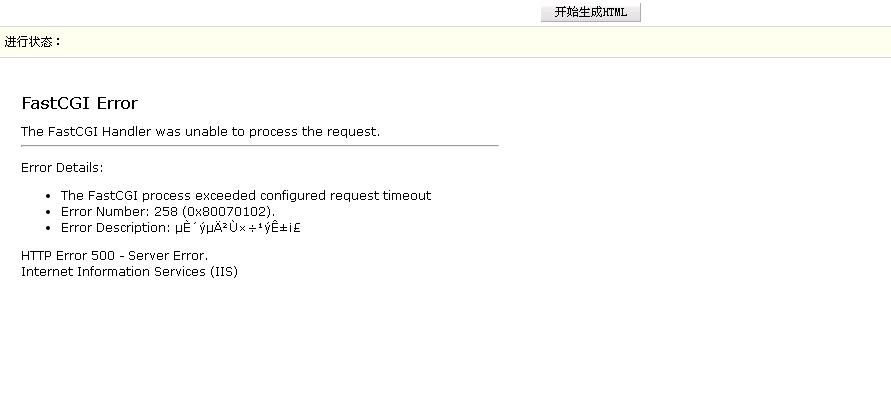Click the bullet before the timeout message
891x412 pixels.
tap(48, 196)
